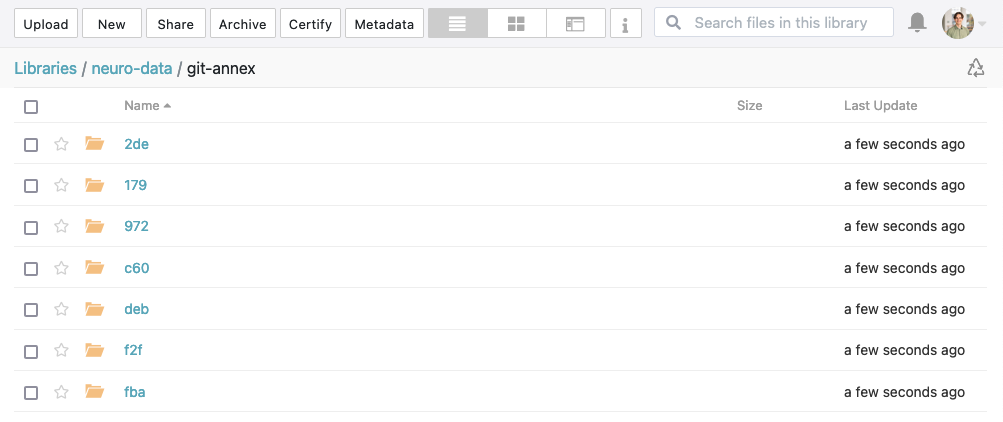Switch to grid view mode
This screenshot has height=422, width=1003.
[516, 24]
